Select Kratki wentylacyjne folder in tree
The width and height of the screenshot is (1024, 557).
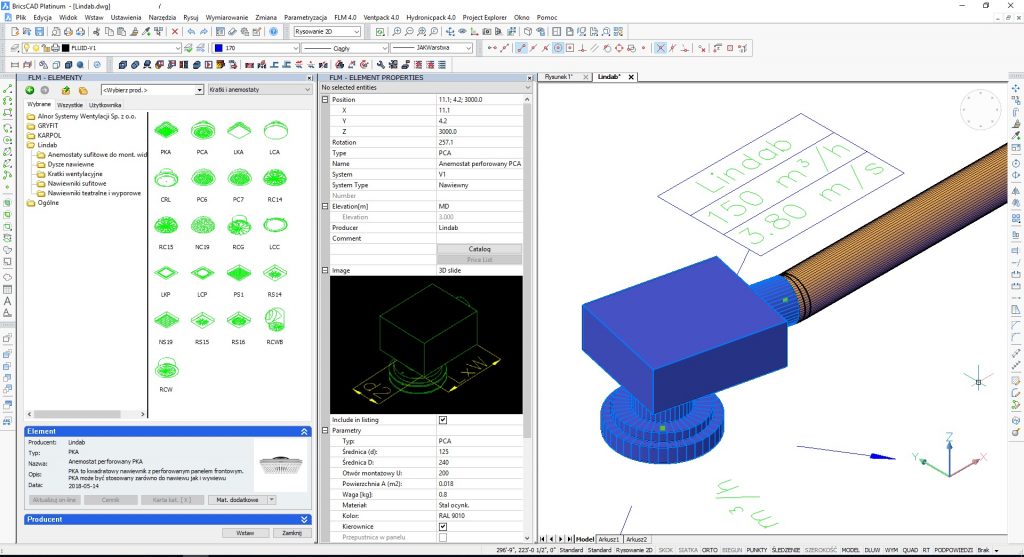click(x=73, y=173)
